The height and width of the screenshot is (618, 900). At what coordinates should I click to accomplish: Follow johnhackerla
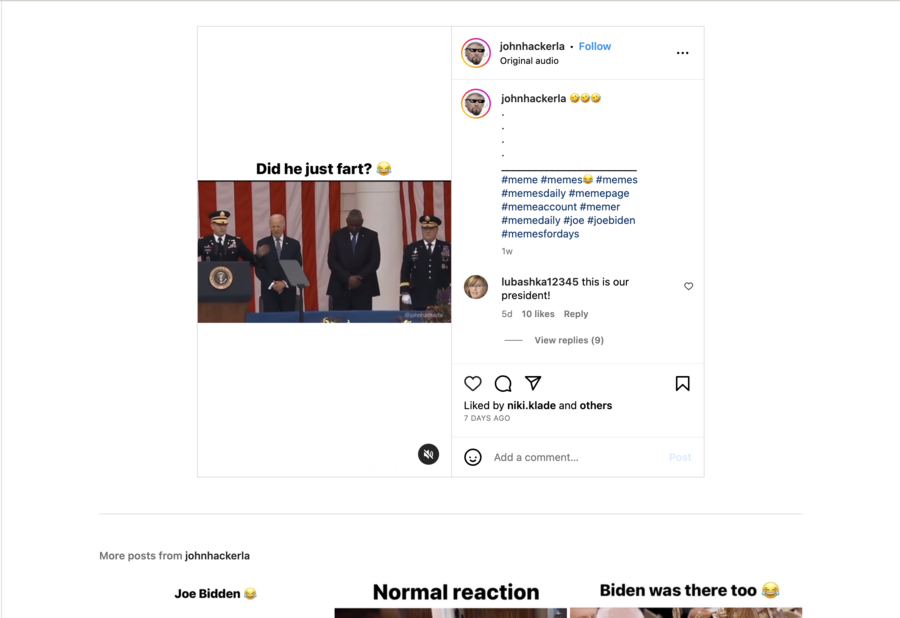595,46
